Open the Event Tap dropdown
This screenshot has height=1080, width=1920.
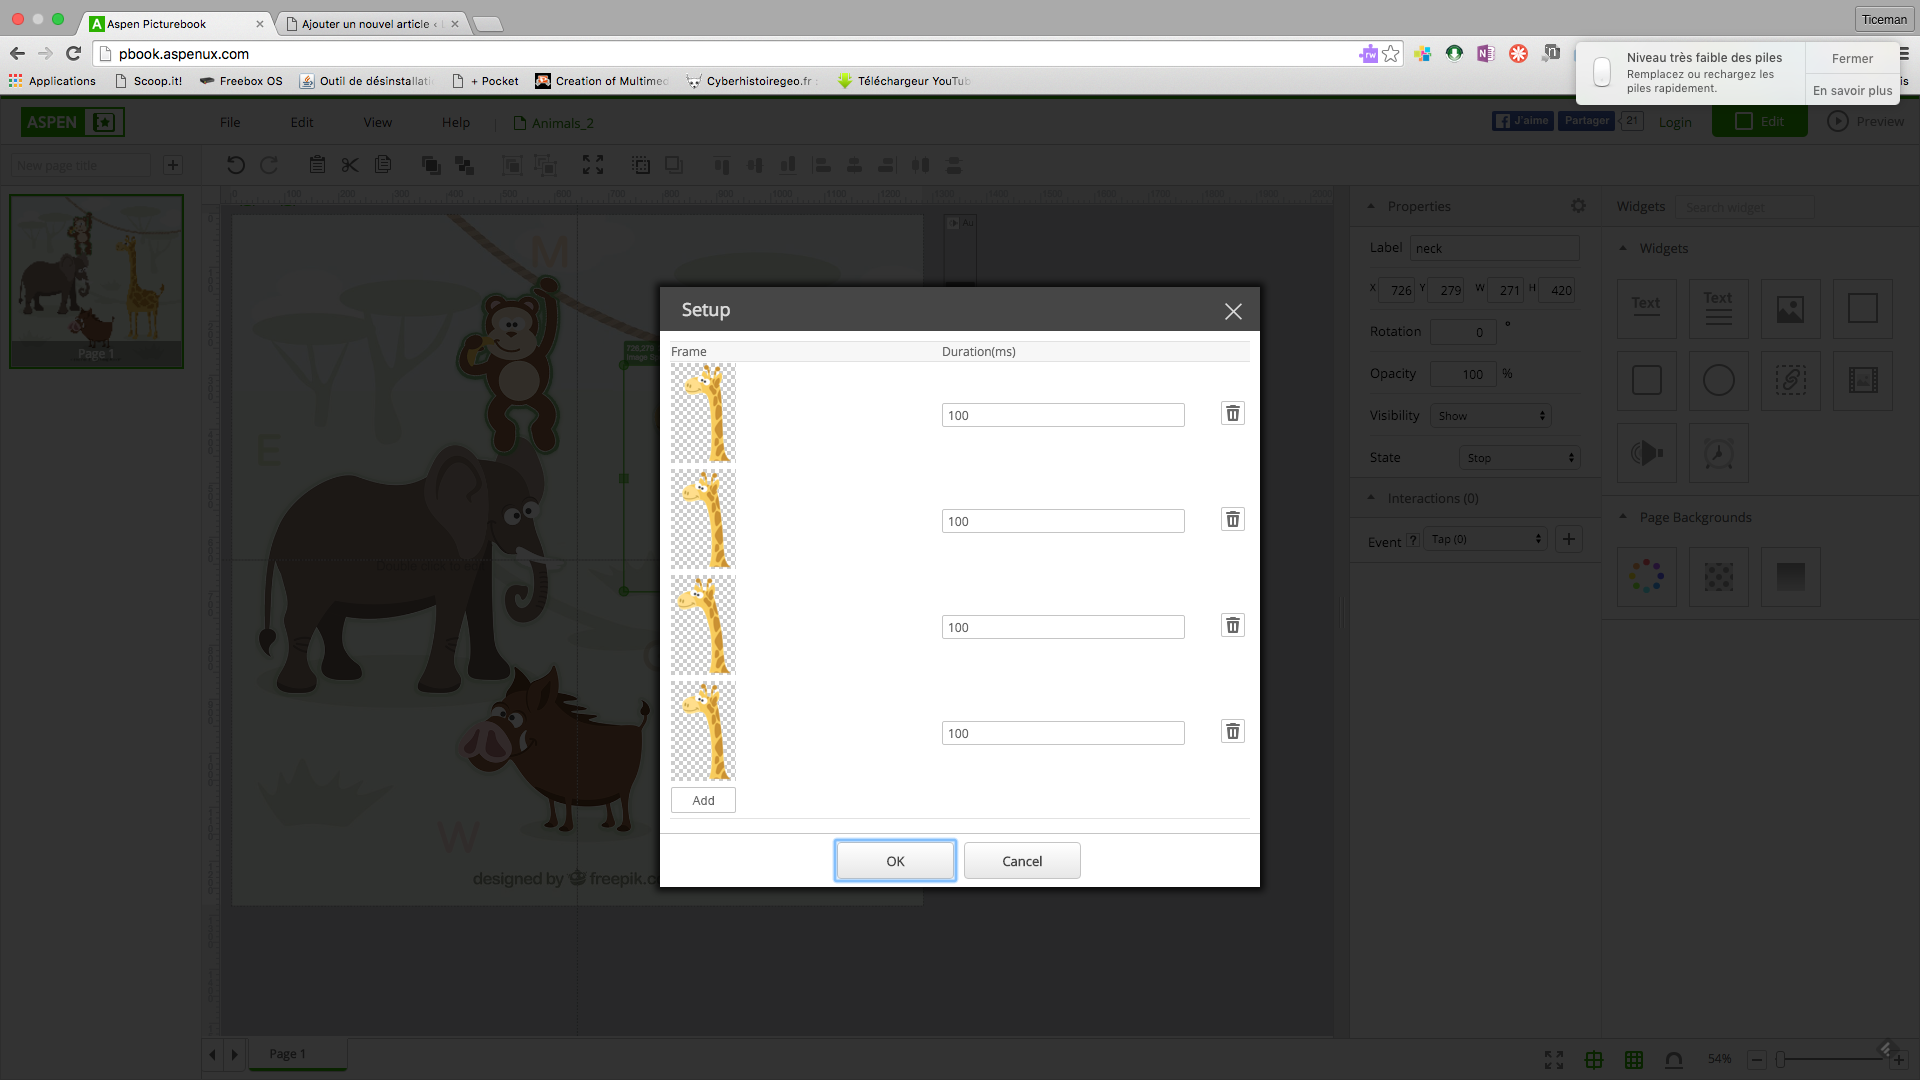point(1486,539)
